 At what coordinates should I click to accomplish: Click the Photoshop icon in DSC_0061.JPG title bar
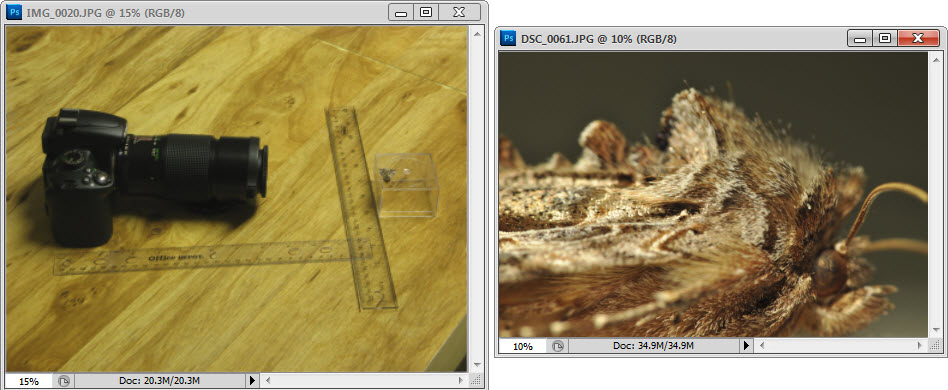coord(508,39)
